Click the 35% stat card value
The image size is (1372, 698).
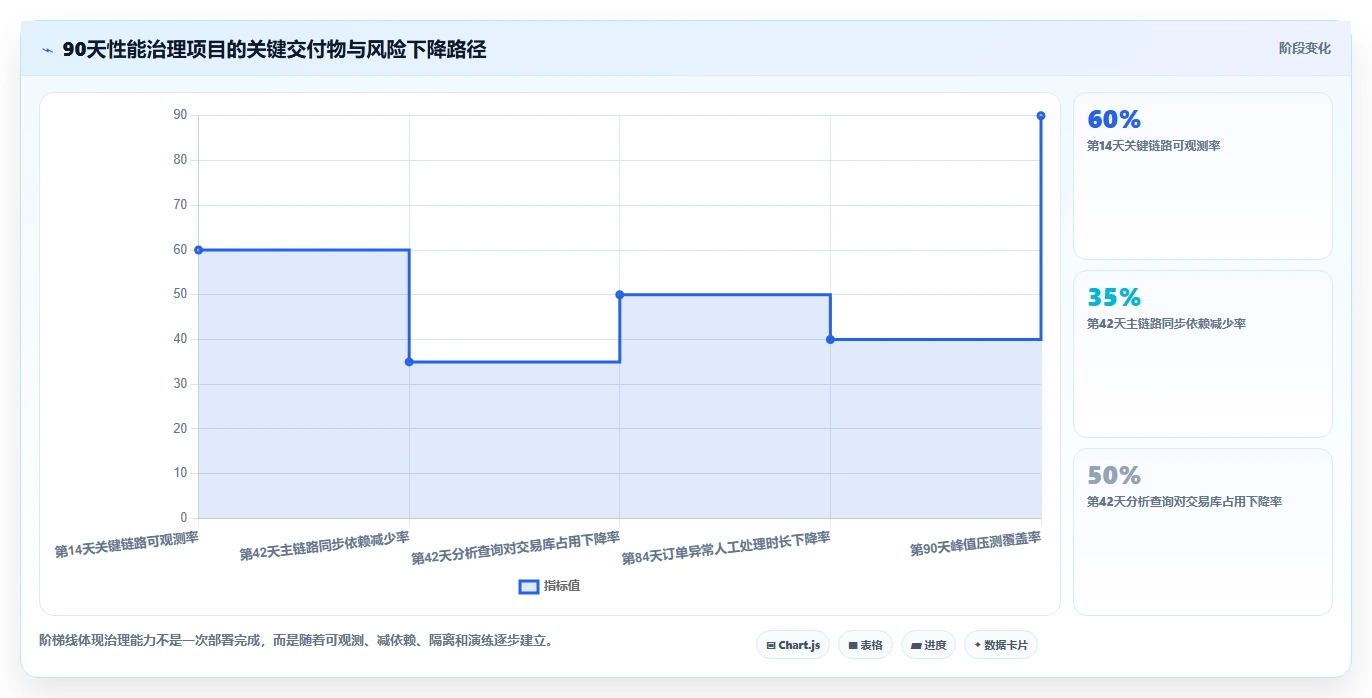coord(1114,297)
